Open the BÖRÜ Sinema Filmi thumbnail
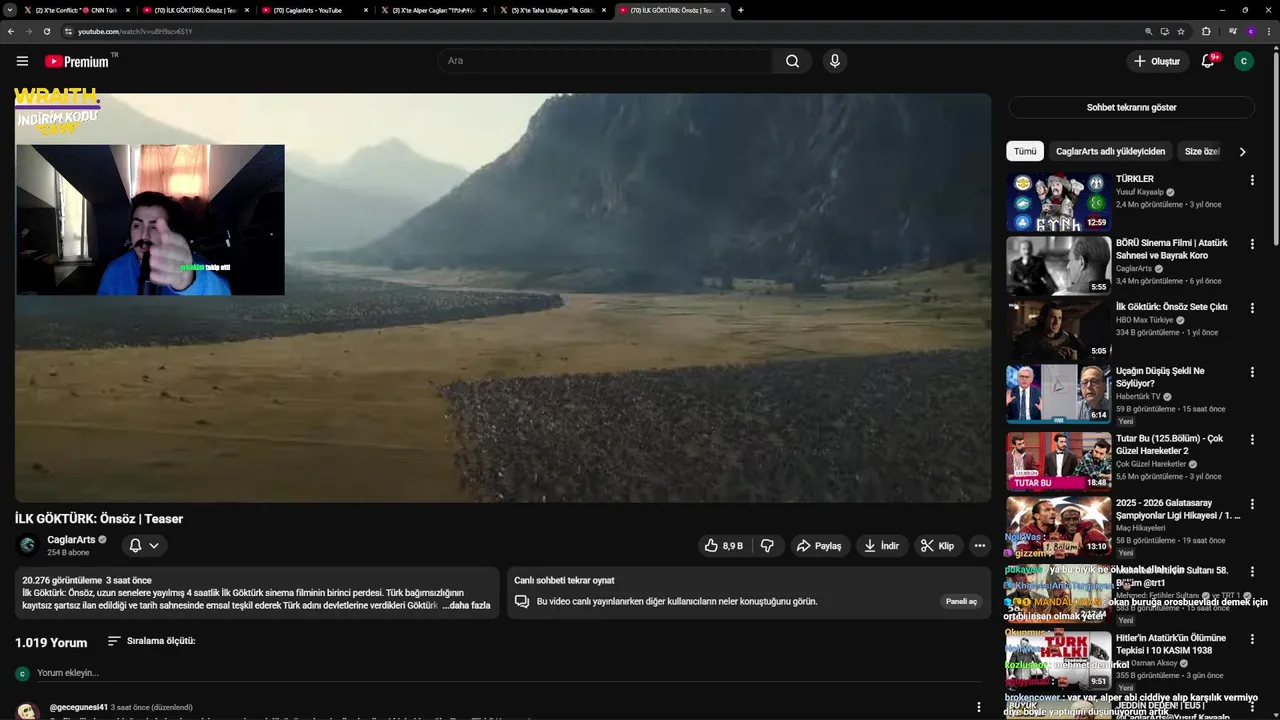The width and height of the screenshot is (1280, 720). point(1058,266)
